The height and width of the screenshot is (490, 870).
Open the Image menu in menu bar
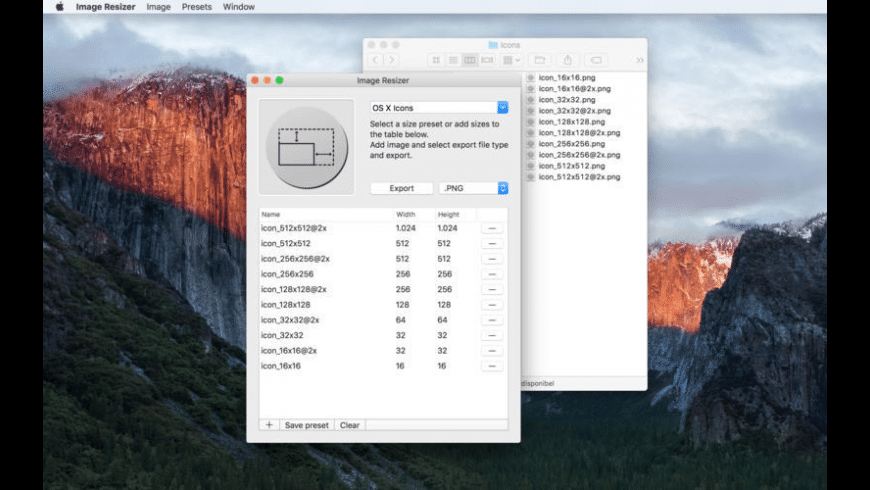point(158,6)
